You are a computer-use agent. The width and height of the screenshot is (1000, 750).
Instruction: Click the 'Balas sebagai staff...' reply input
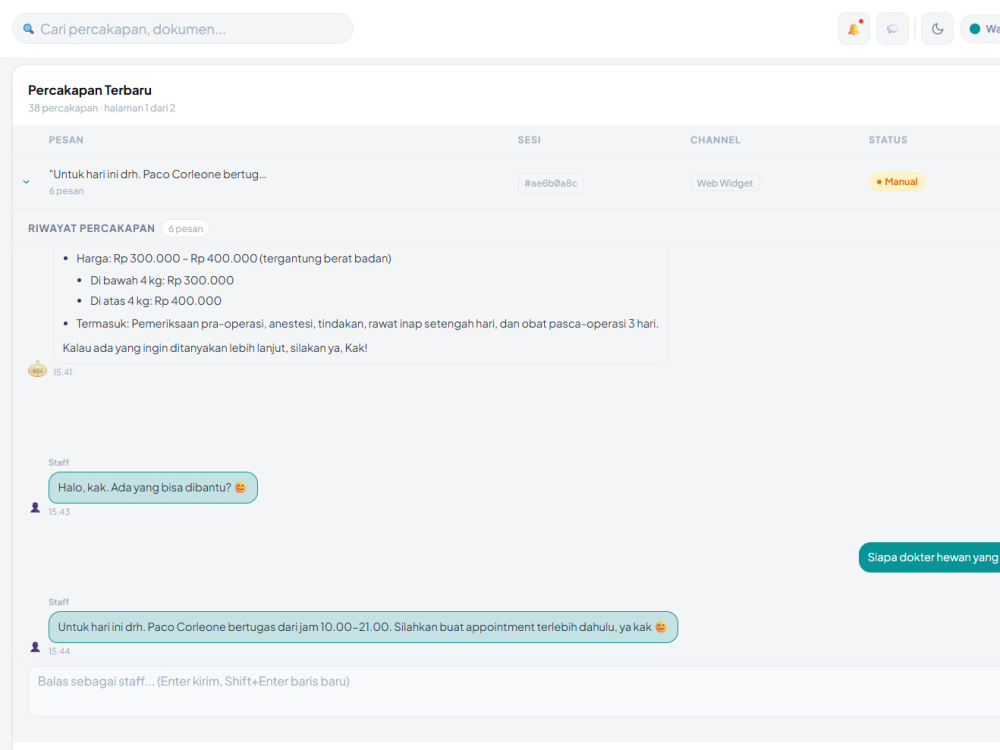tap(514, 691)
